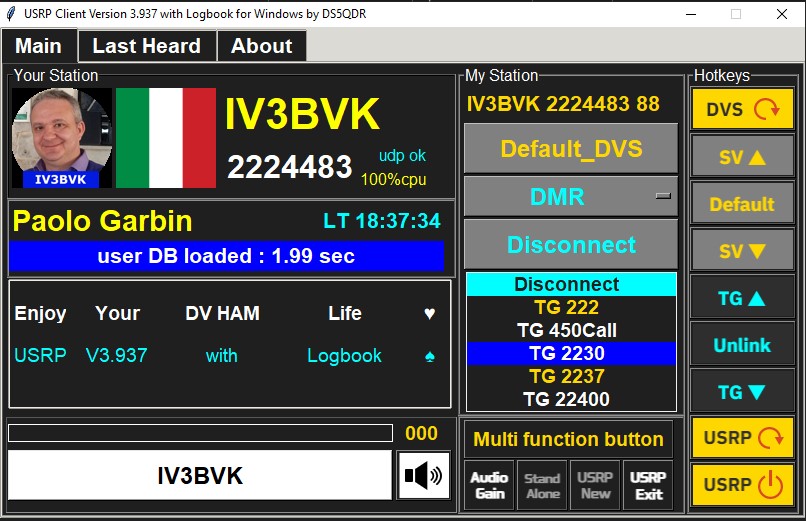Click the TG down arrow hotkey

(742, 392)
